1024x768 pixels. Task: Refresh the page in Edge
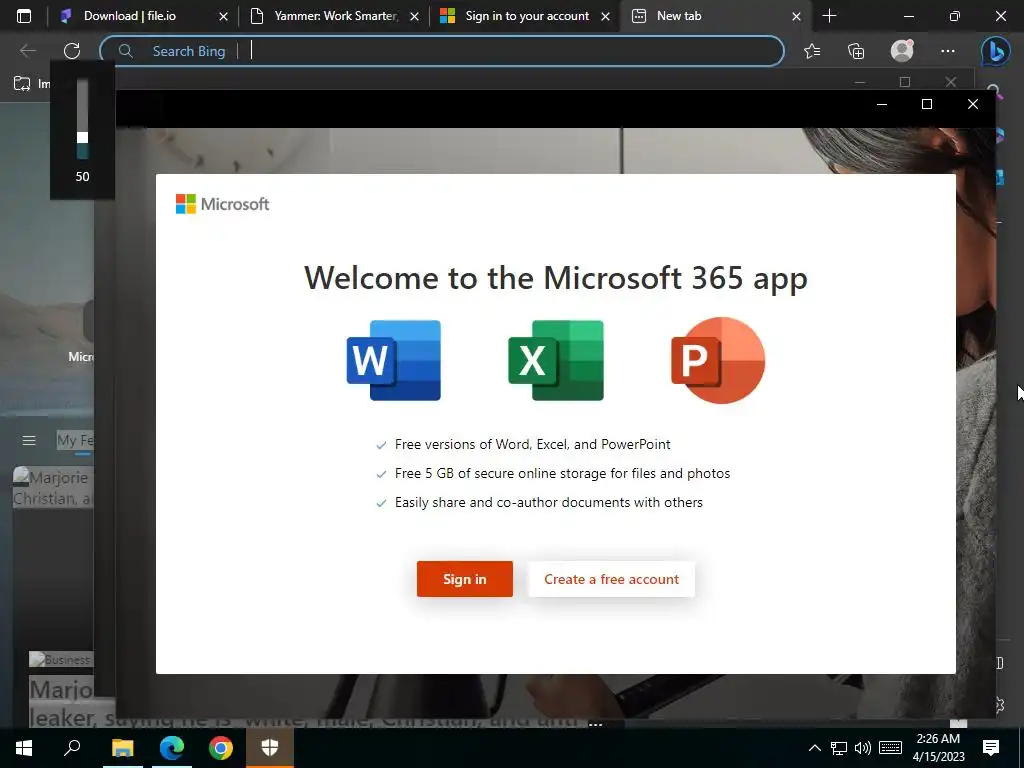pyautogui.click(x=72, y=50)
